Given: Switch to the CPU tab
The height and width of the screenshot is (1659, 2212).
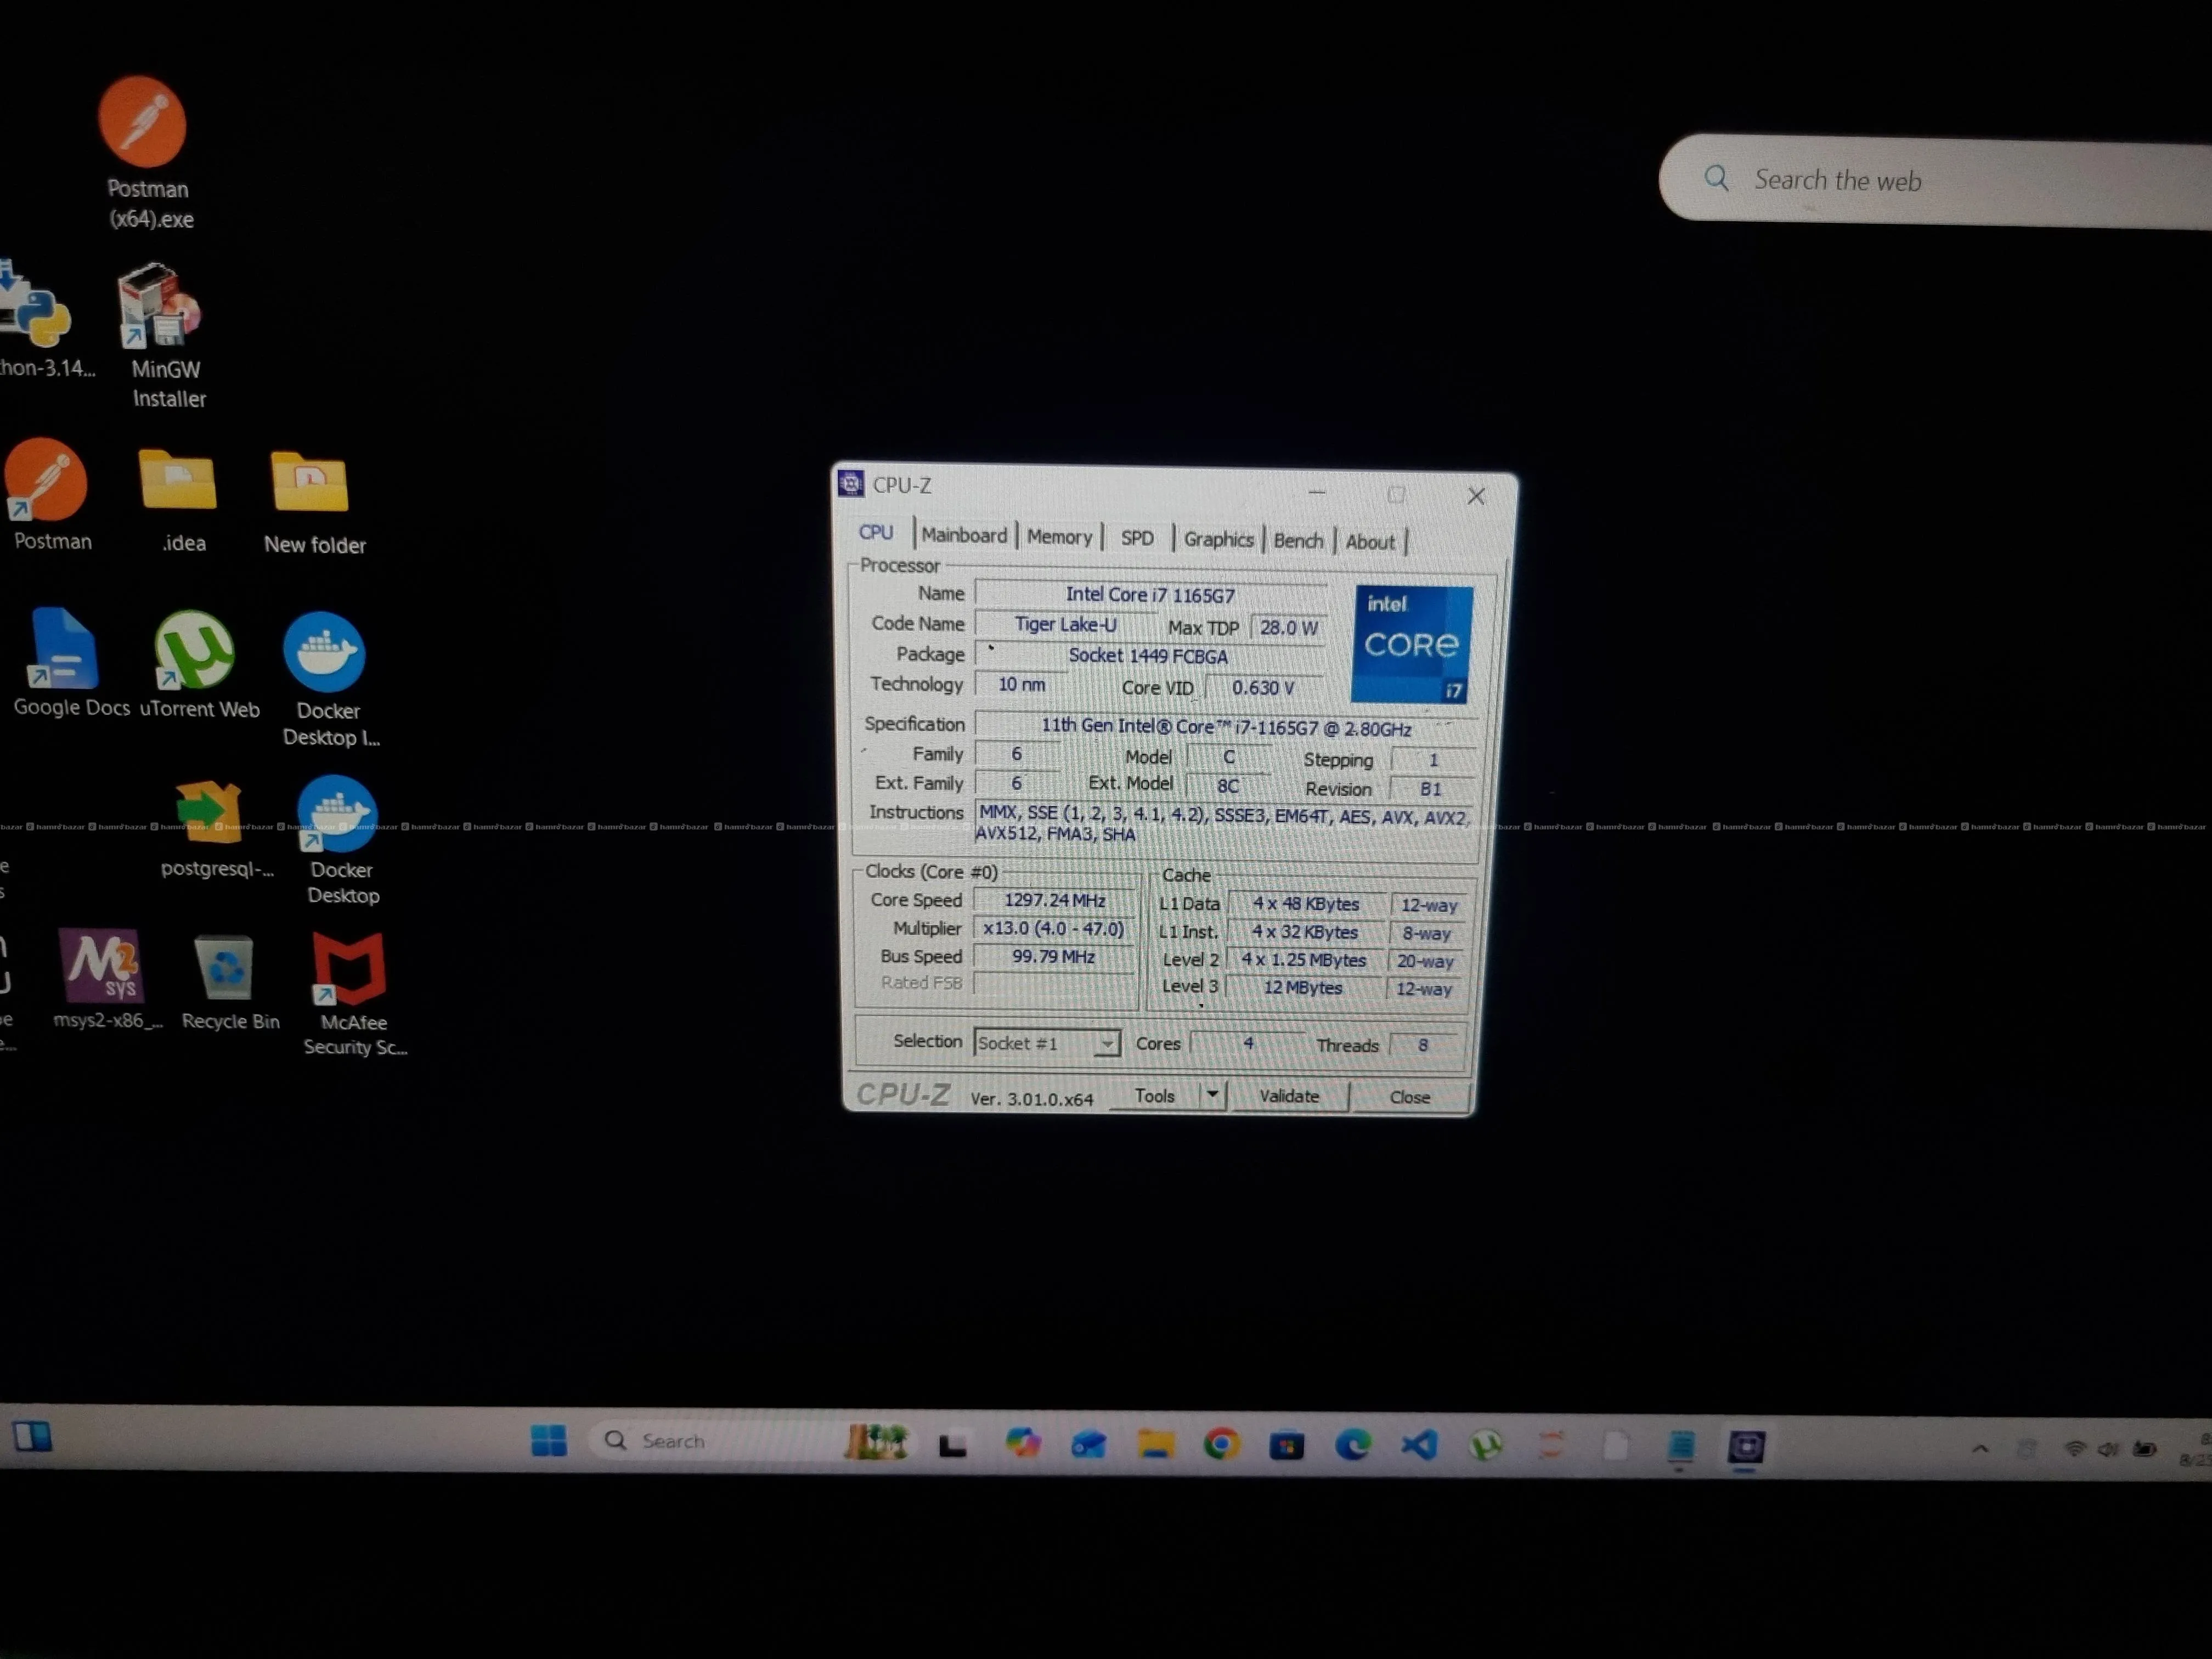Looking at the screenshot, I should (x=876, y=533).
